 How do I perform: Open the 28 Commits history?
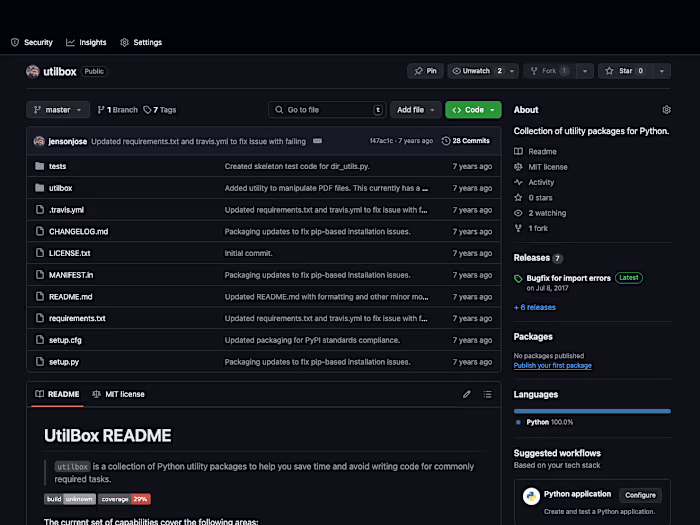click(466, 141)
